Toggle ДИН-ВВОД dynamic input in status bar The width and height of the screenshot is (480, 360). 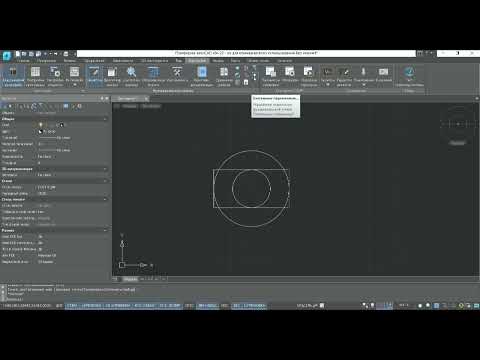[x=207, y=305]
